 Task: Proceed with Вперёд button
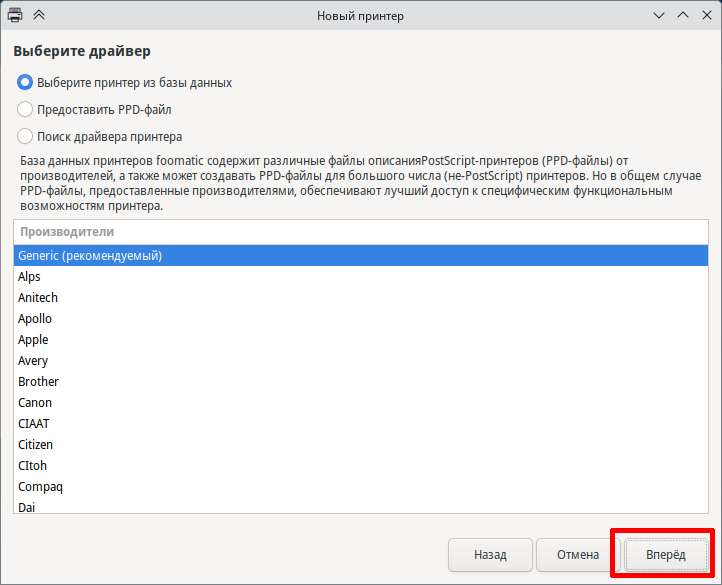pyautogui.click(x=666, y=555)
